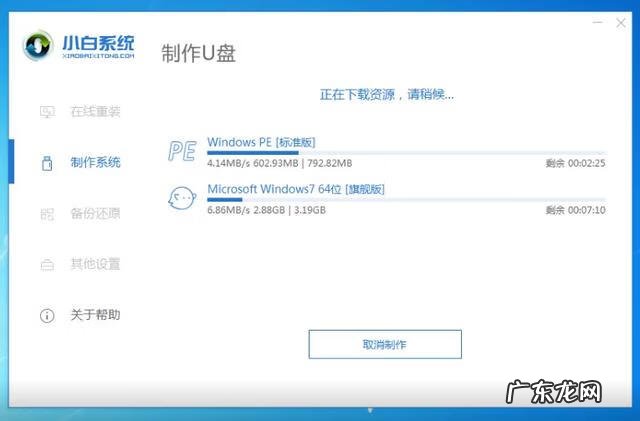
Task: Minimize the 小白系统 window
Action: tap(598, 22)
